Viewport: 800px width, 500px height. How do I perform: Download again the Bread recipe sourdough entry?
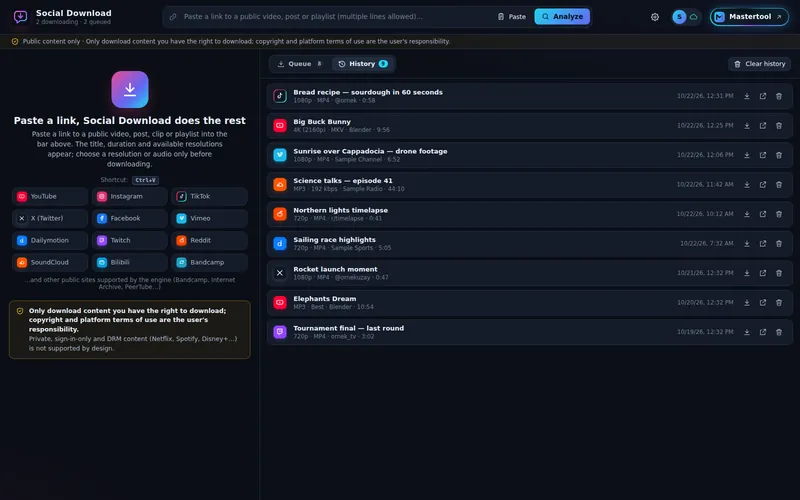pyautogui.click(x=746, y=96)
